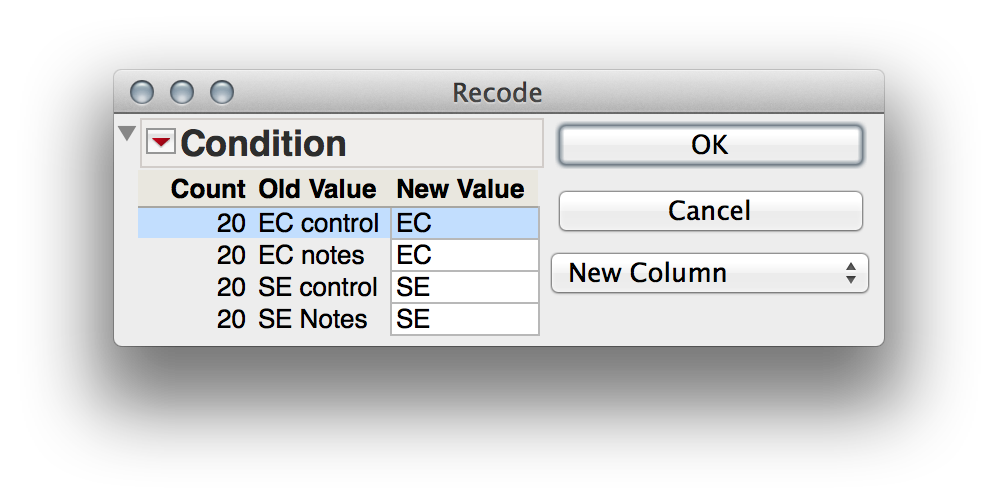Zoom the Recode window
Viewport: 998px width, 504px height.
pyautogui.click(x=222, y=93)
